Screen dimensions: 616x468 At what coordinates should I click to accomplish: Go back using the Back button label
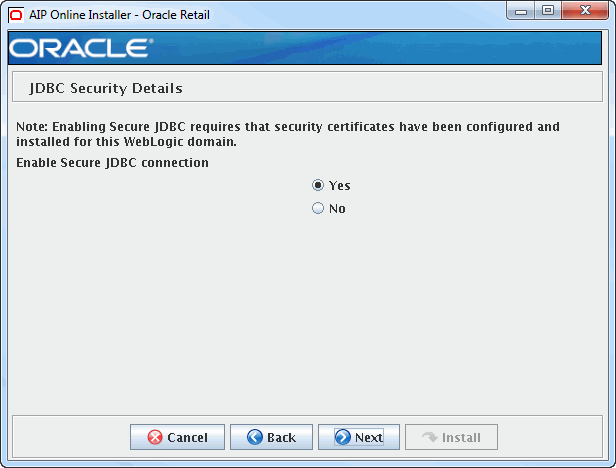281,437
